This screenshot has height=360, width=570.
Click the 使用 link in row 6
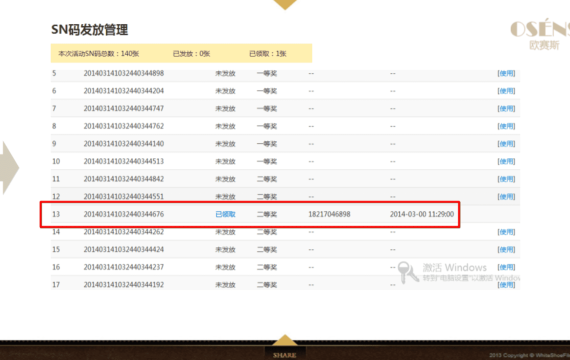(x=506, y=91)
